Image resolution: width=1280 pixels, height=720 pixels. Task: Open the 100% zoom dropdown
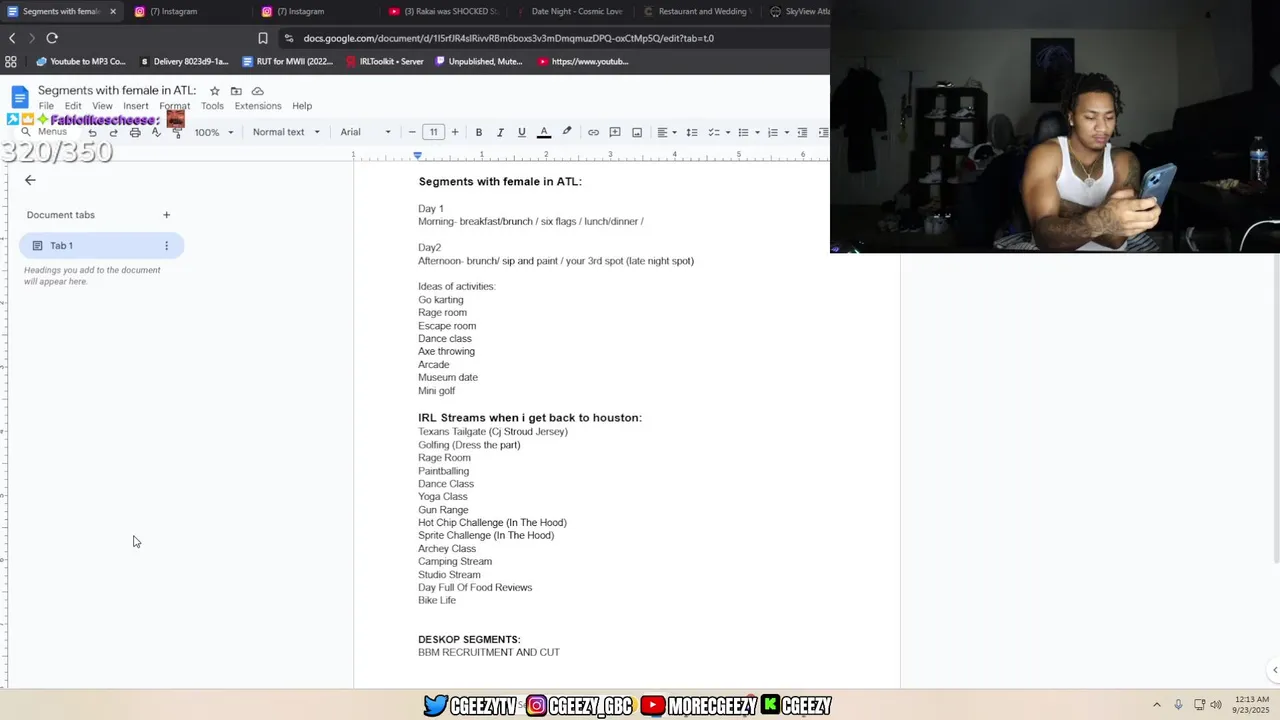click(214, 132)
